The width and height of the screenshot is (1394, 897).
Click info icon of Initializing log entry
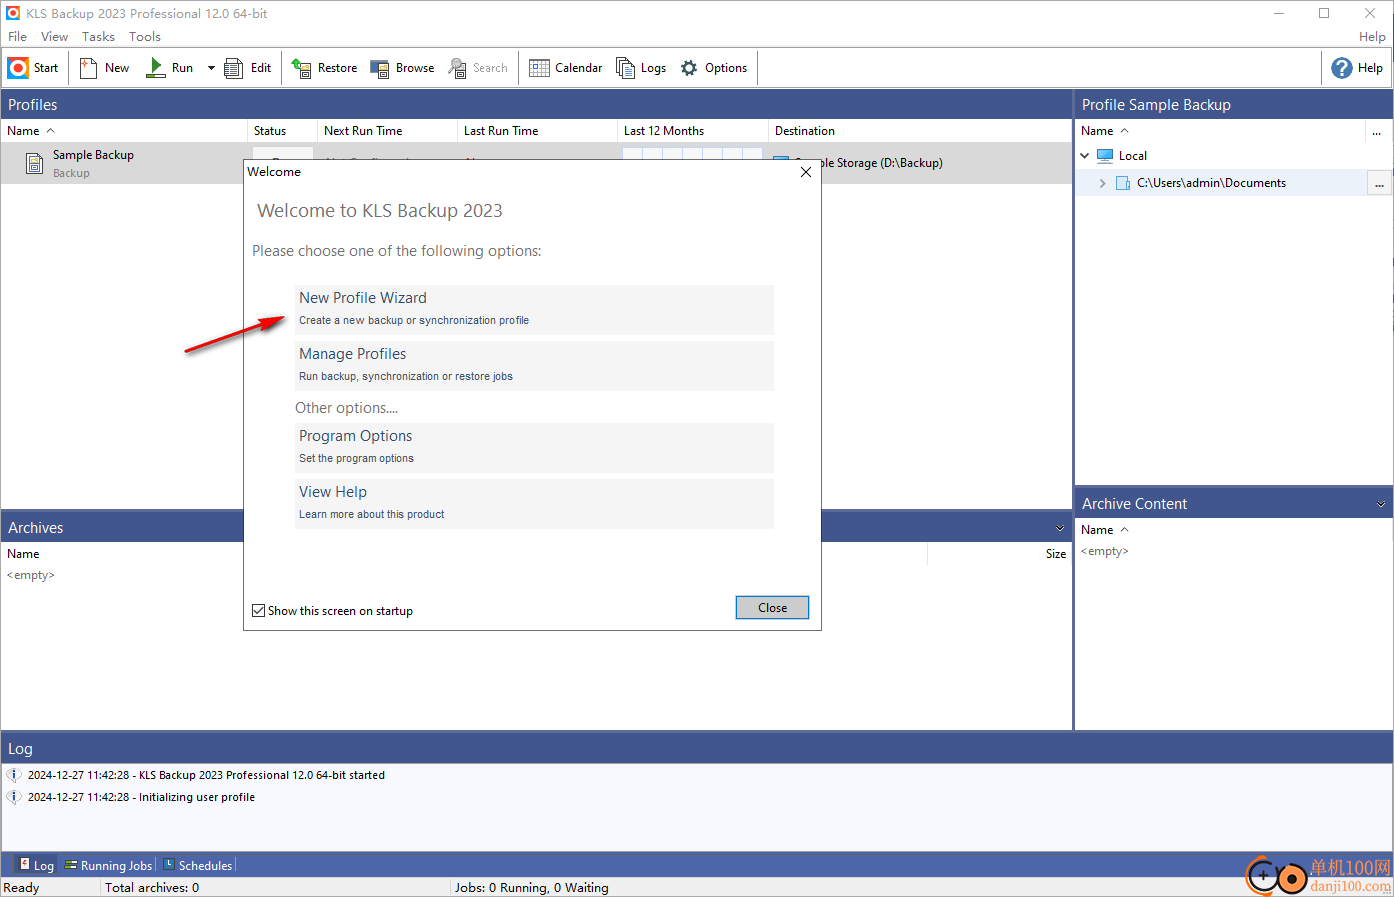tap(14, 797)
